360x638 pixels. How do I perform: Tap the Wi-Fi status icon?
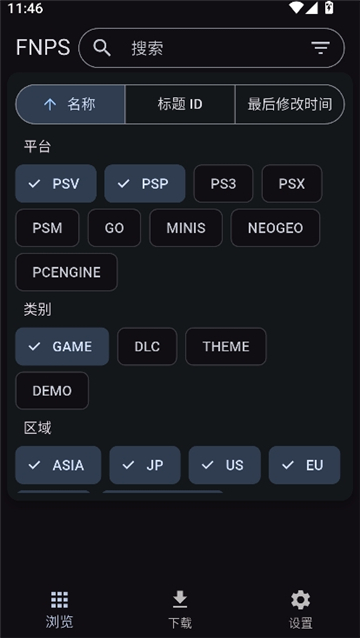click(296, 7)
